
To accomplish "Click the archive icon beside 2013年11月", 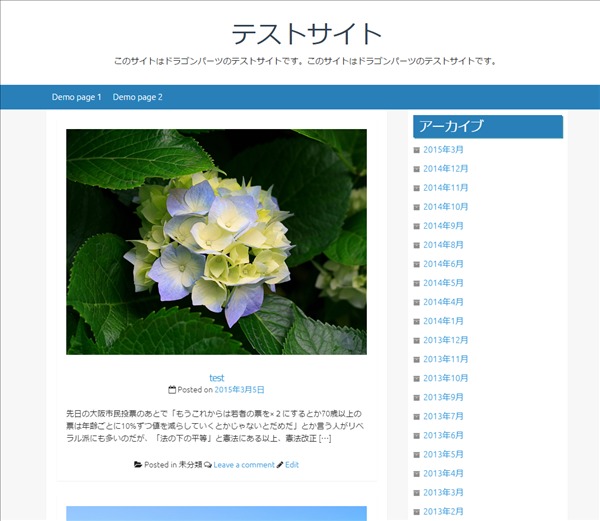I will [417, 360].
